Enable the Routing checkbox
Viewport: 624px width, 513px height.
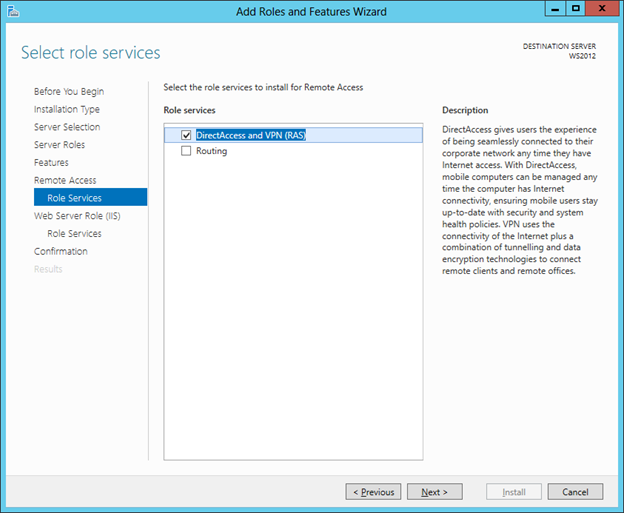186,151
